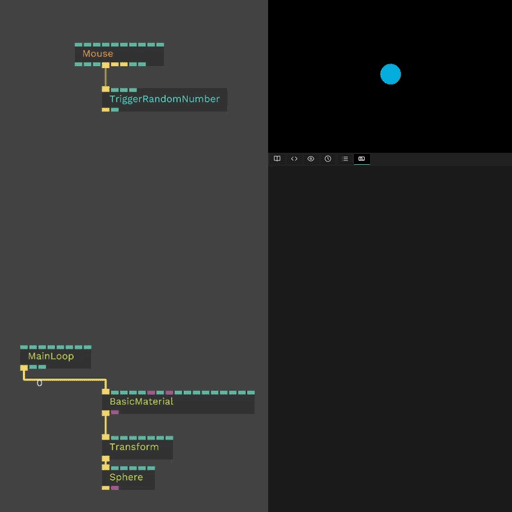Viewport: 512px width, 512px height.
Task: Select the TriggerRandomNumber node
Action: 164,99
